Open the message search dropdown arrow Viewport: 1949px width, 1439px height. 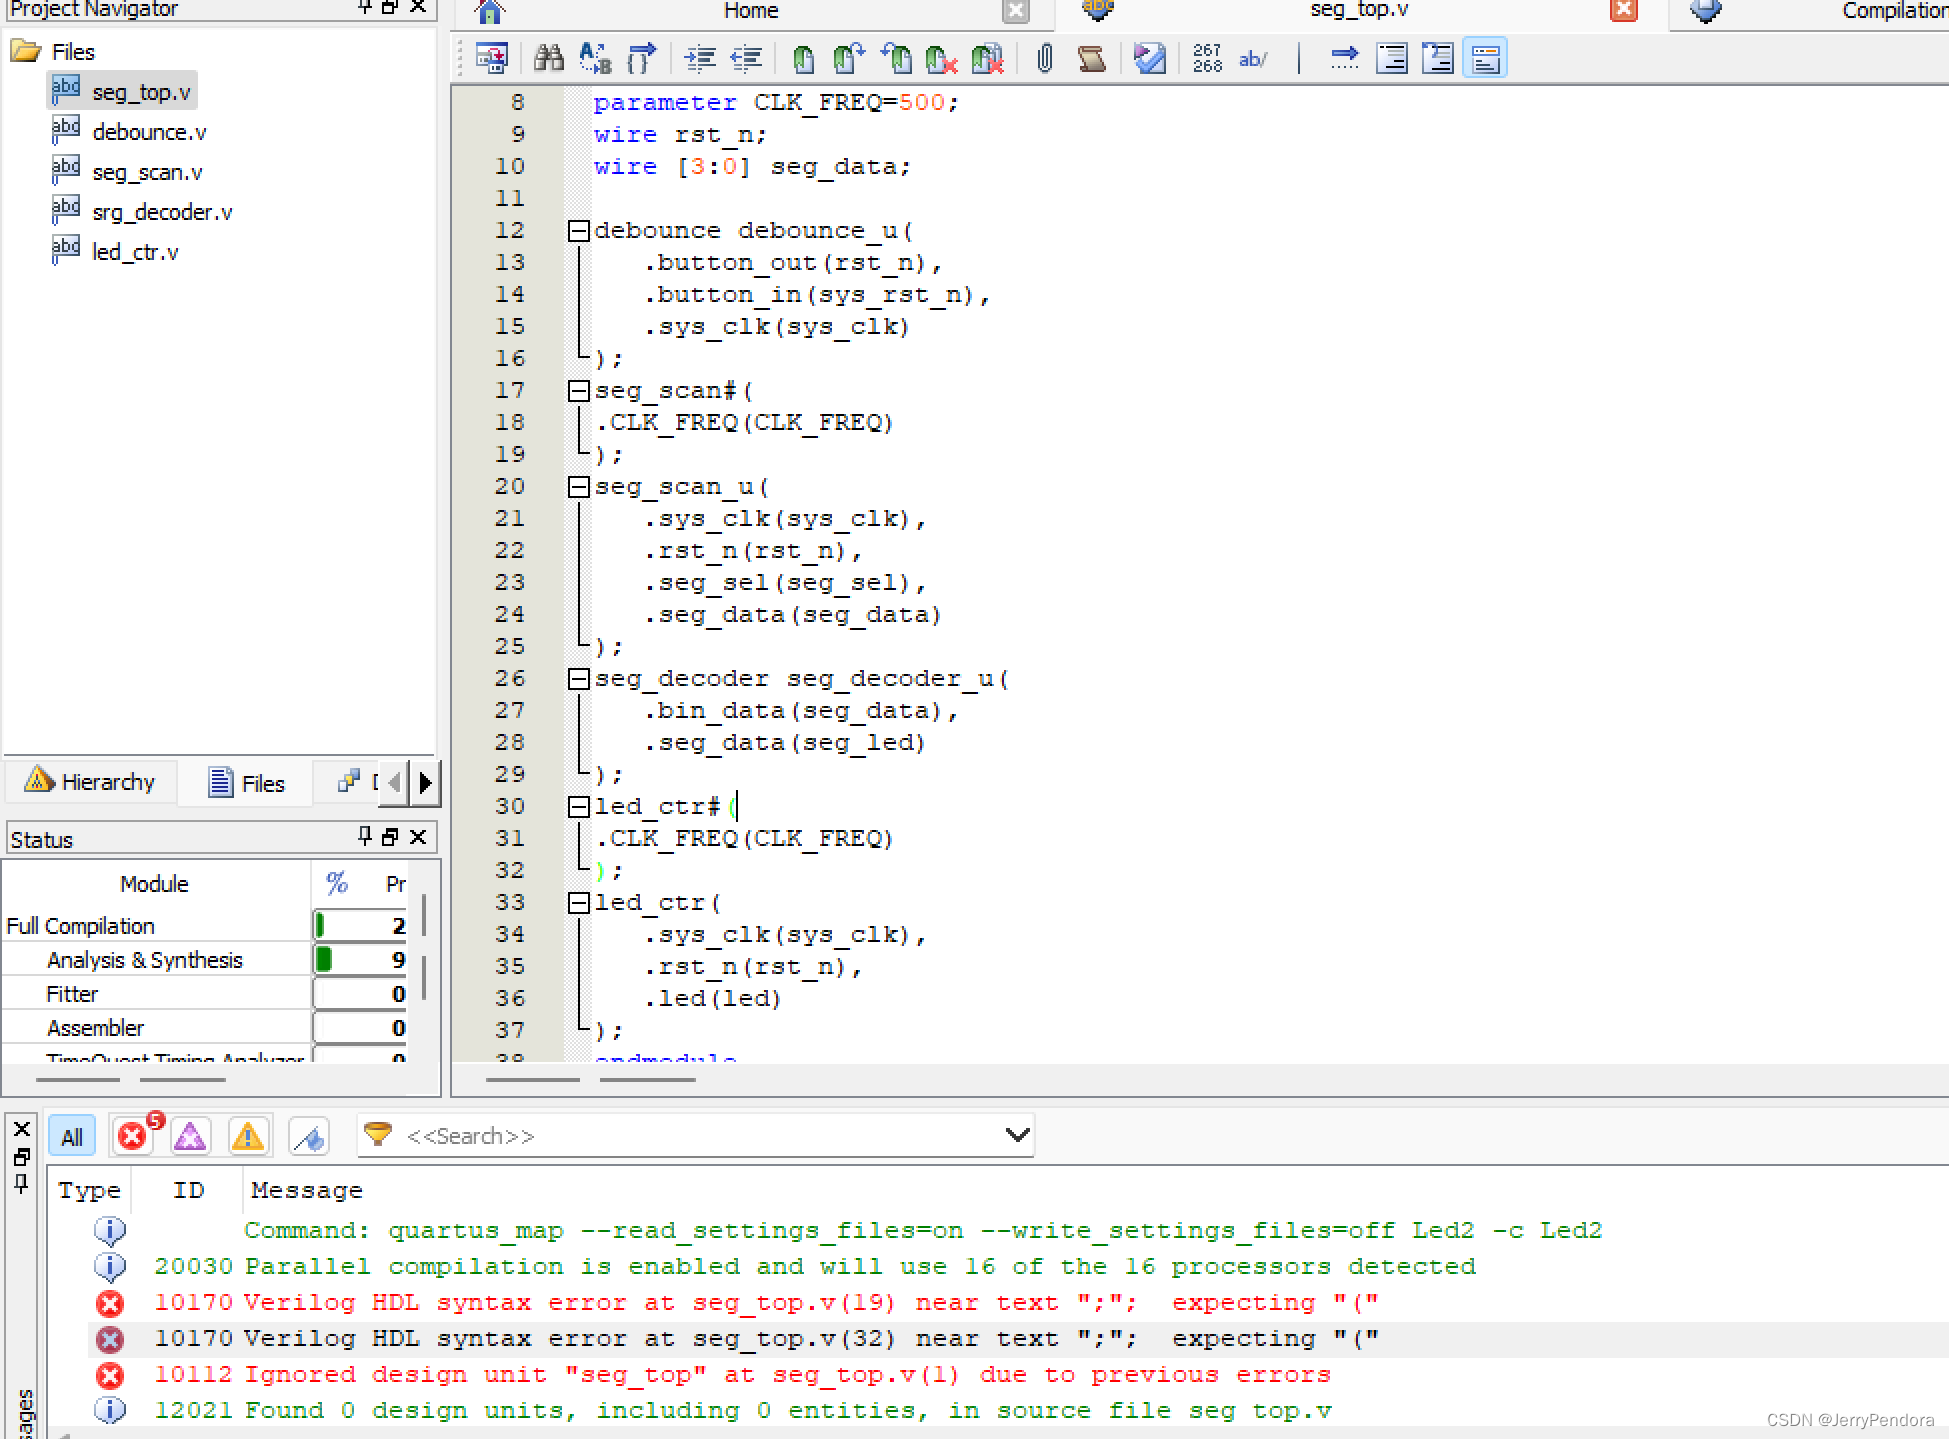[x=1016, y=1135]
